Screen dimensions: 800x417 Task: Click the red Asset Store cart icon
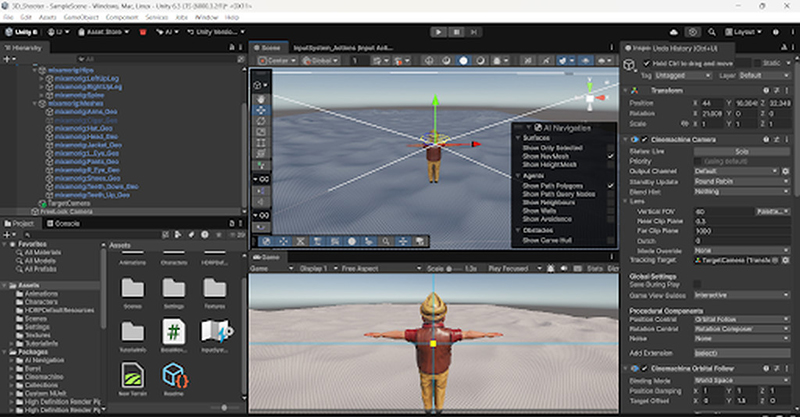(143, 32)
